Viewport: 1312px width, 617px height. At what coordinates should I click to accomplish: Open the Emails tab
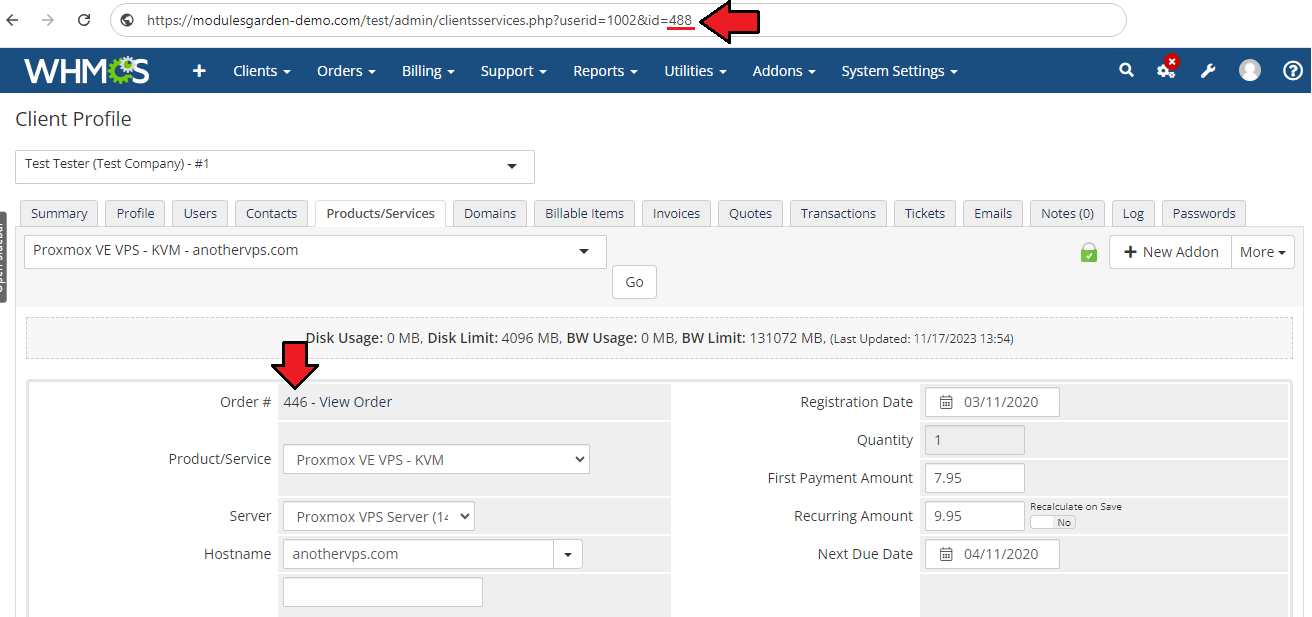click(x=993, y=213)
